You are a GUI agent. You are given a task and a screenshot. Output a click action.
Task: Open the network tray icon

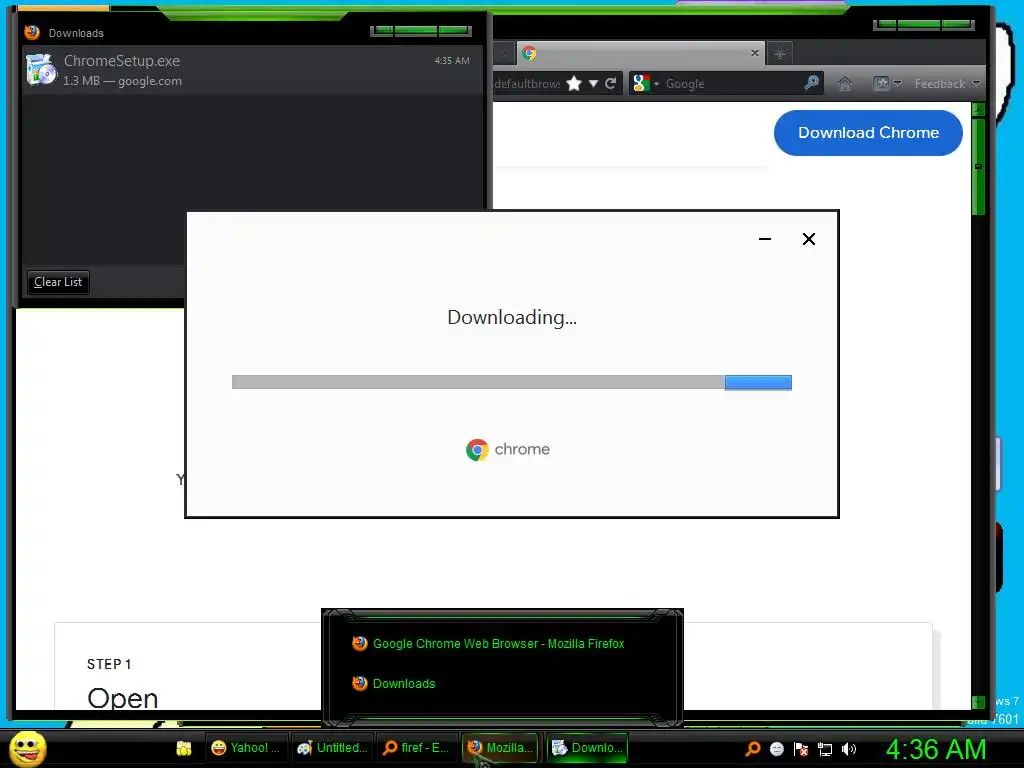pyautogui.click(x=825, y=749)
